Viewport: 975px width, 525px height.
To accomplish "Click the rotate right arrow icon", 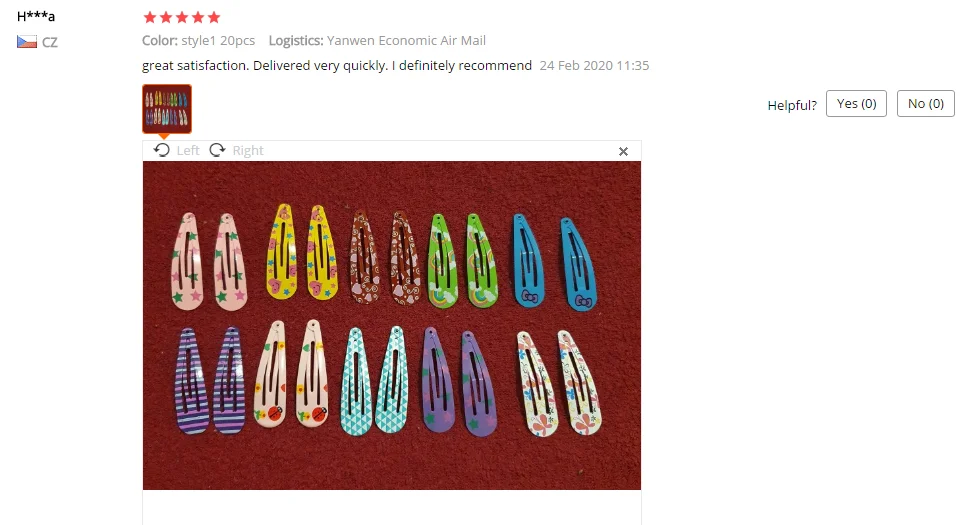I will [217, 150].
